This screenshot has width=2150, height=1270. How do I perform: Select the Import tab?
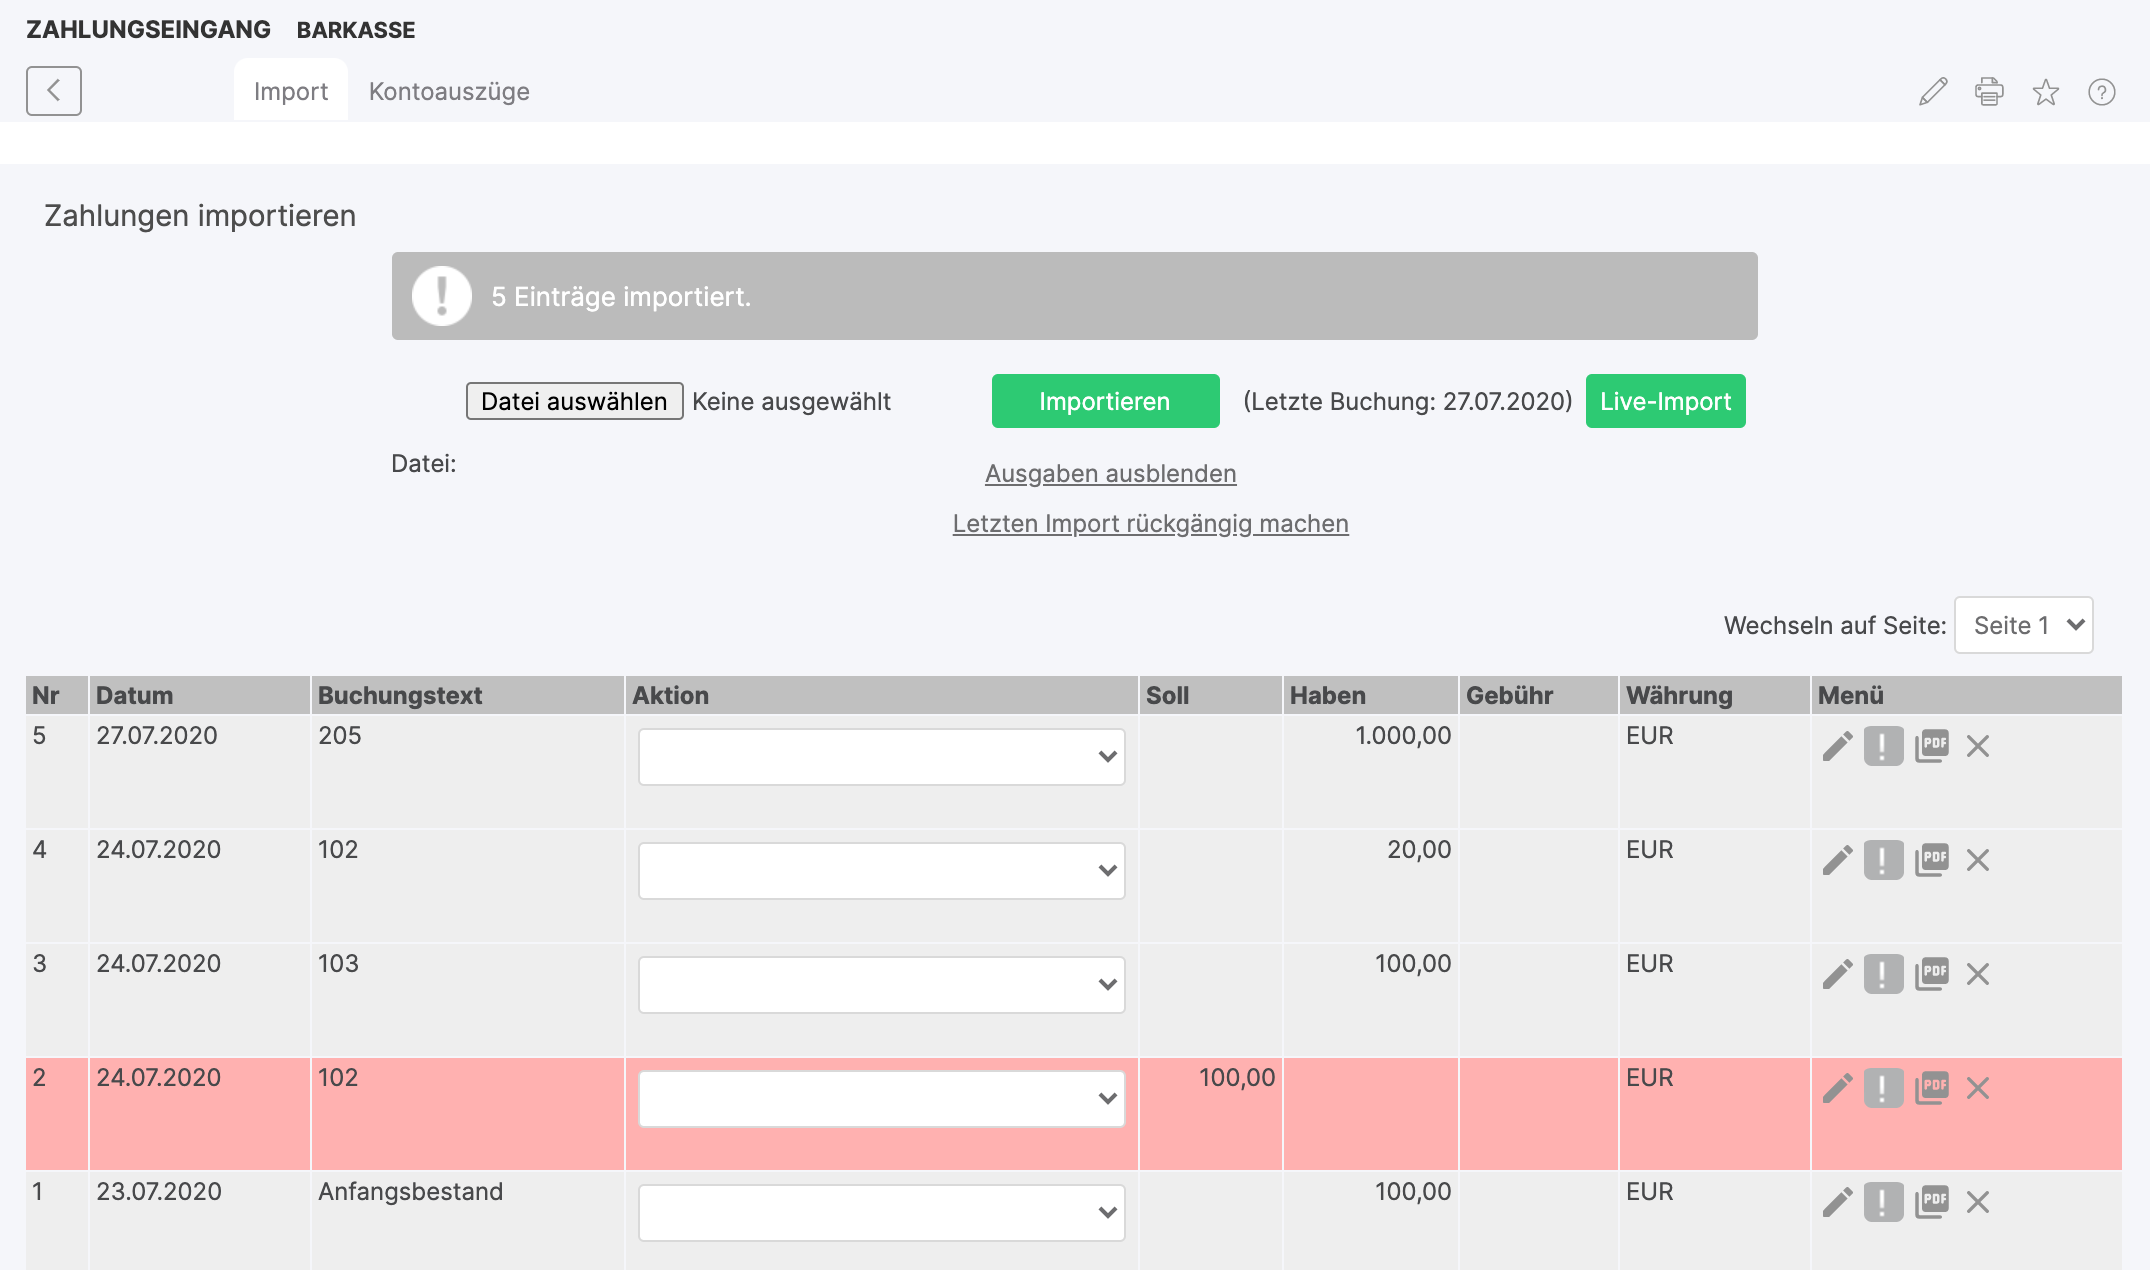(x=290, y=91)
